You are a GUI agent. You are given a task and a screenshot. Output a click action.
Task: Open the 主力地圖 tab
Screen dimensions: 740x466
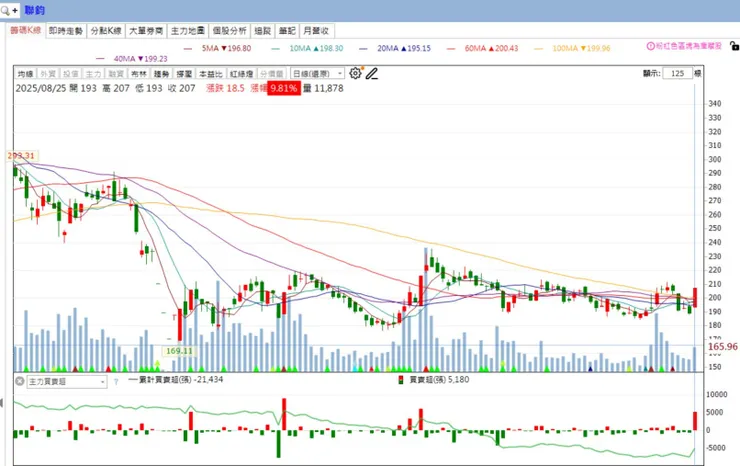click(x=187, y=31)
